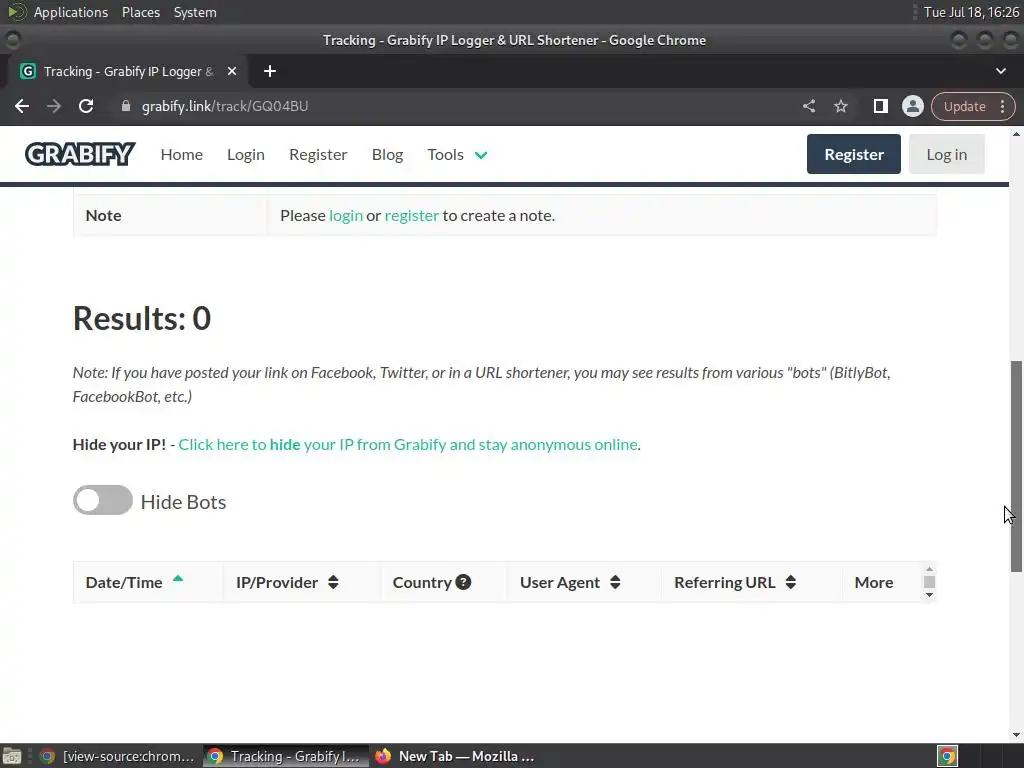Open the Home nav item
Viewport: 1024px width, 768px height.
coord(182,155)
